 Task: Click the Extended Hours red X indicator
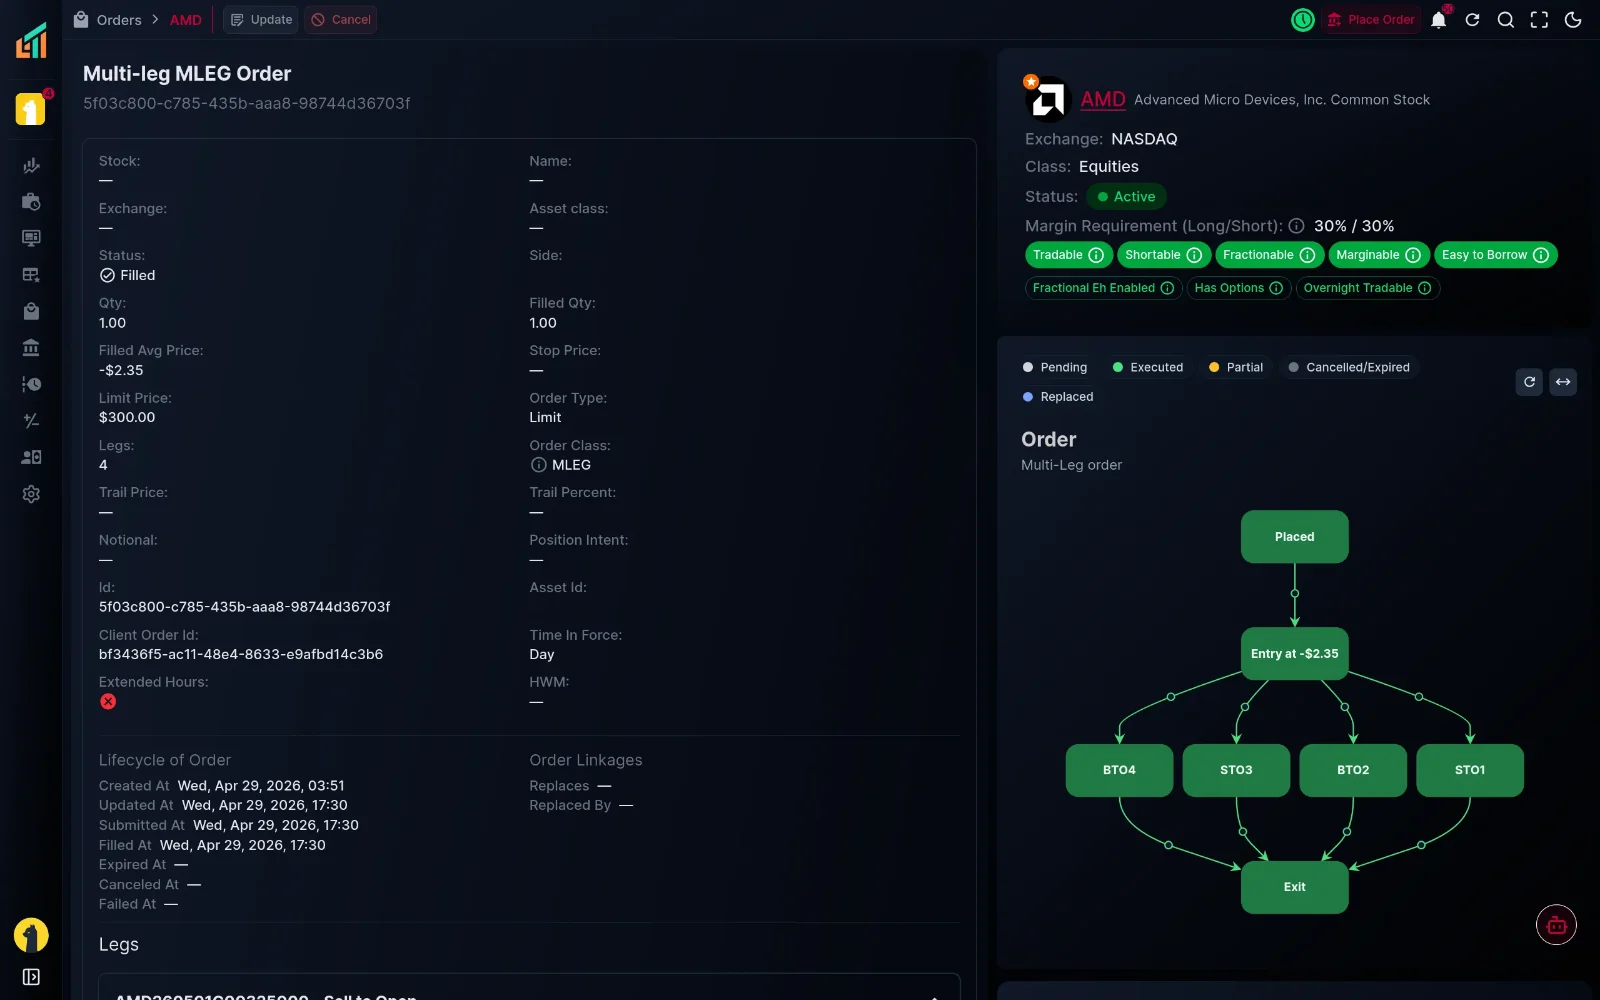108,702
